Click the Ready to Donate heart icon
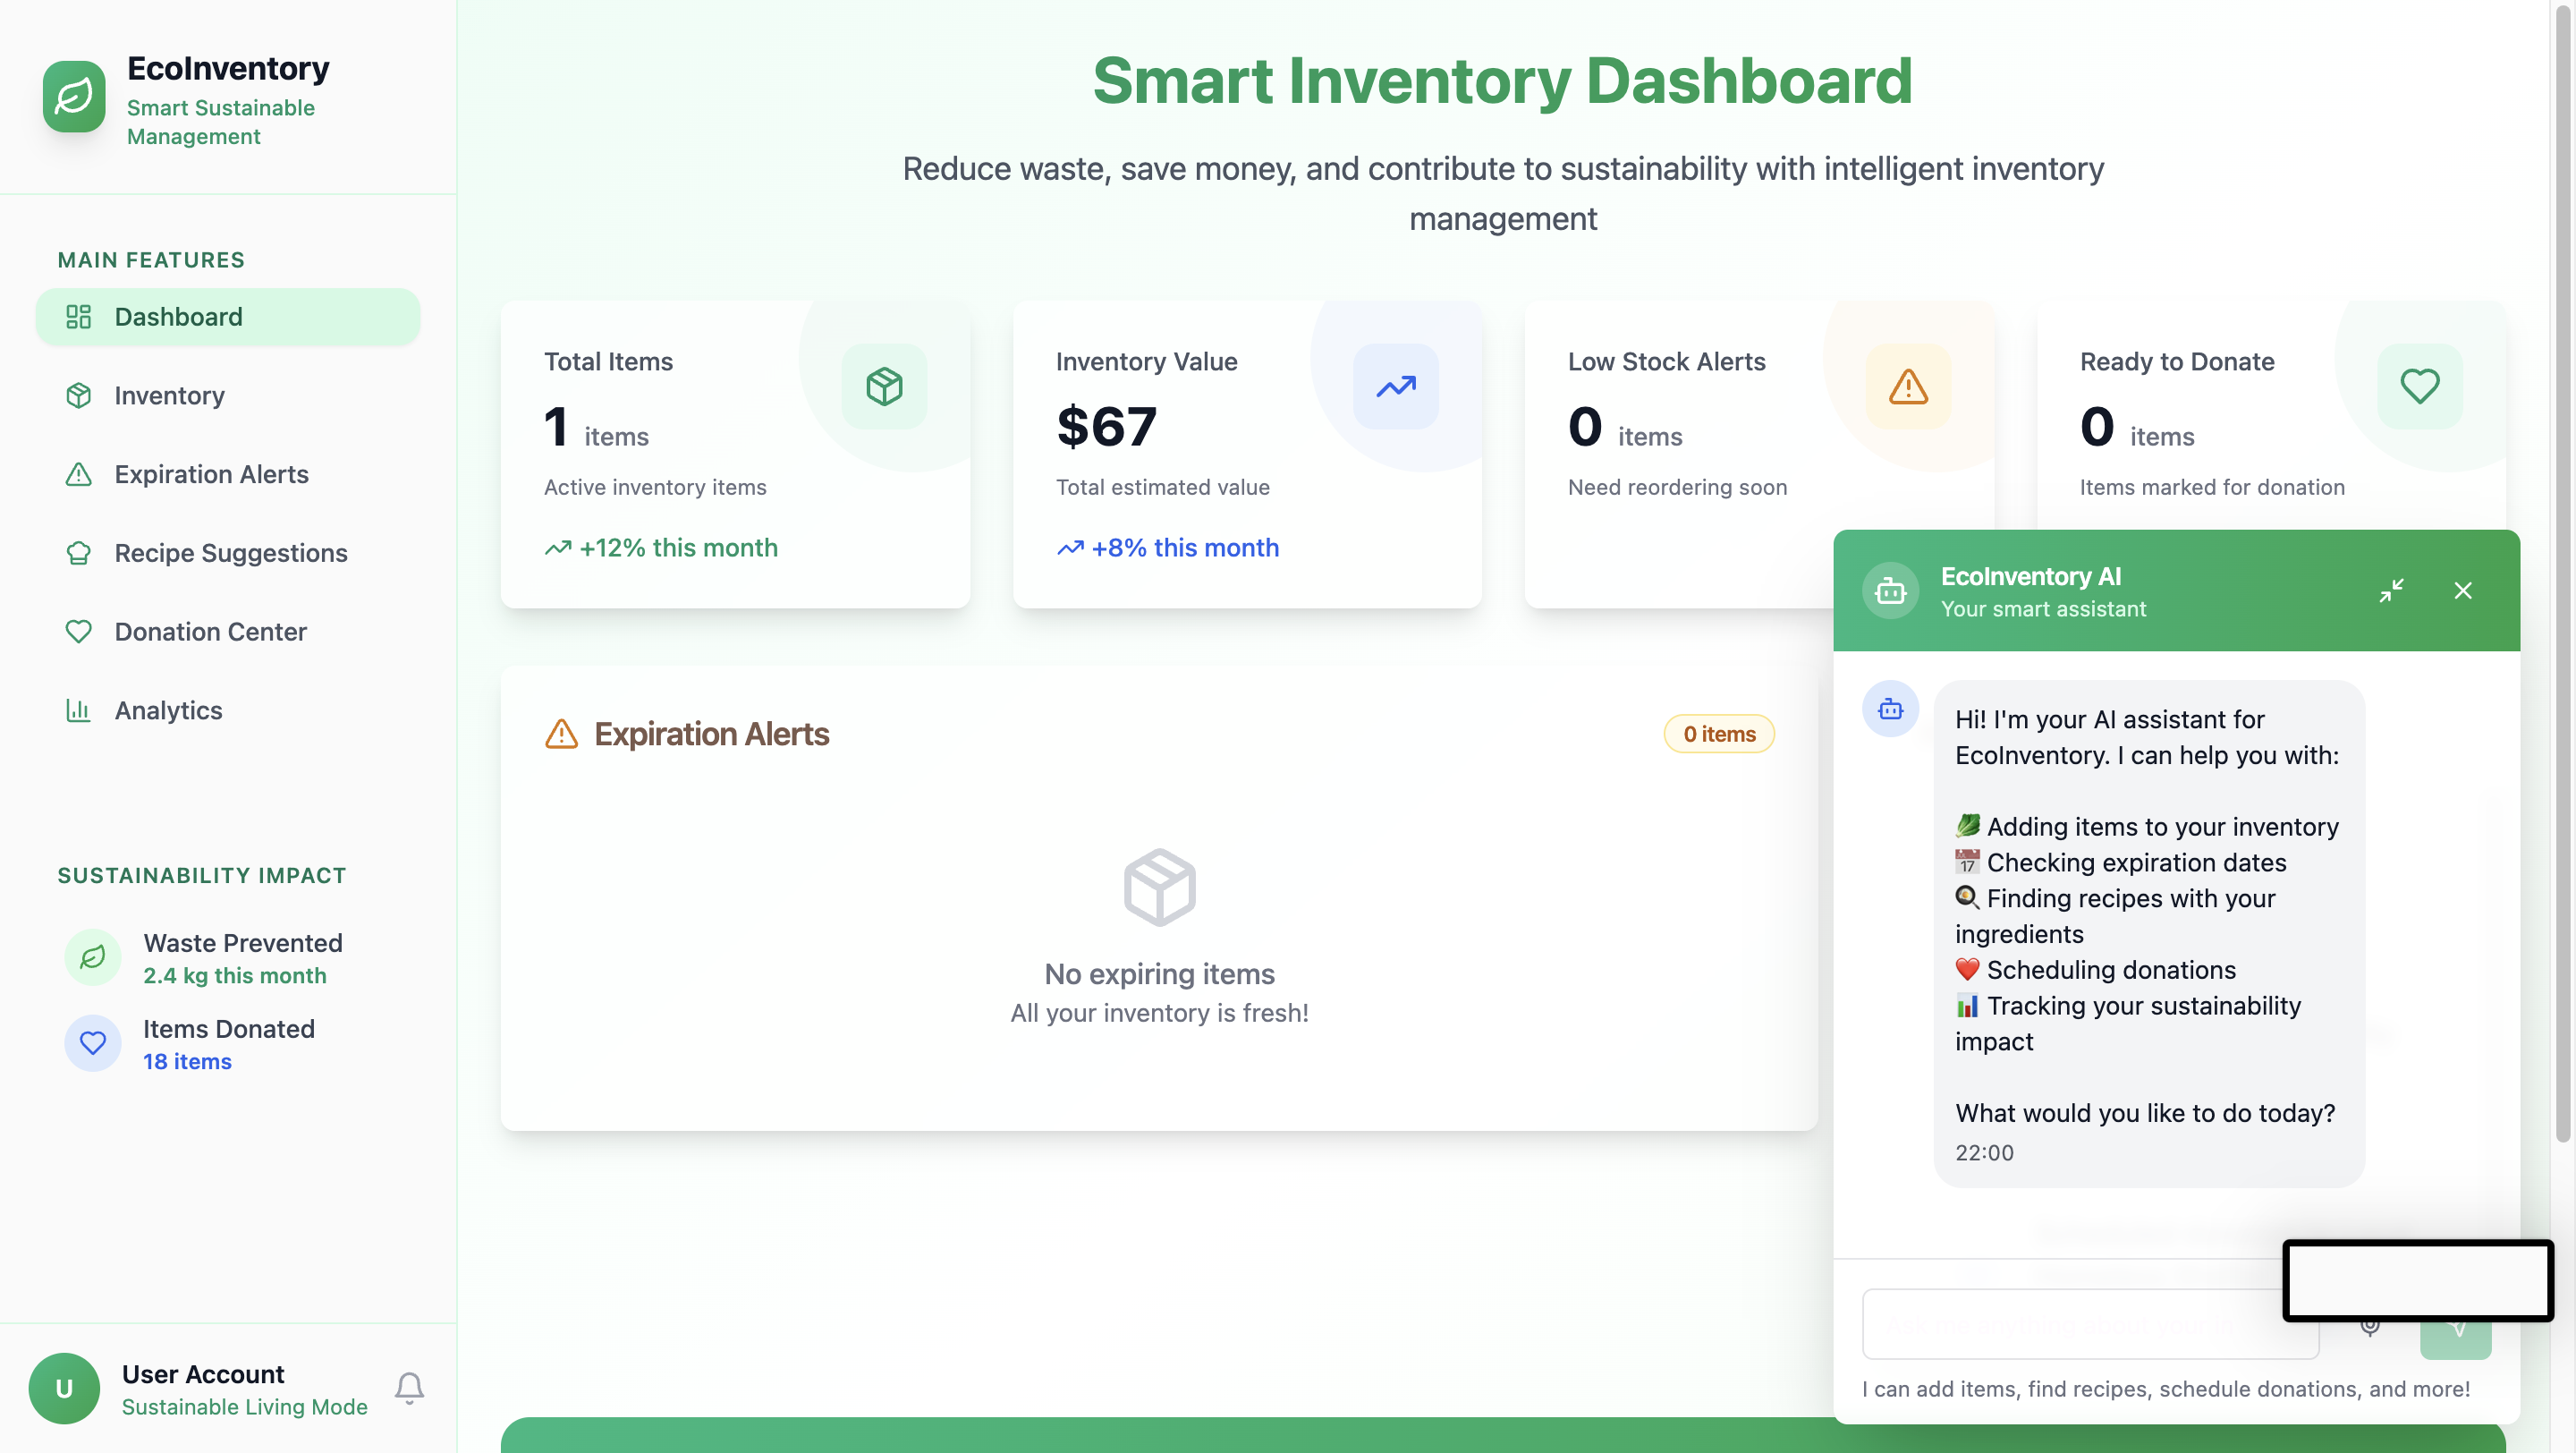 tap(2419, 386)
